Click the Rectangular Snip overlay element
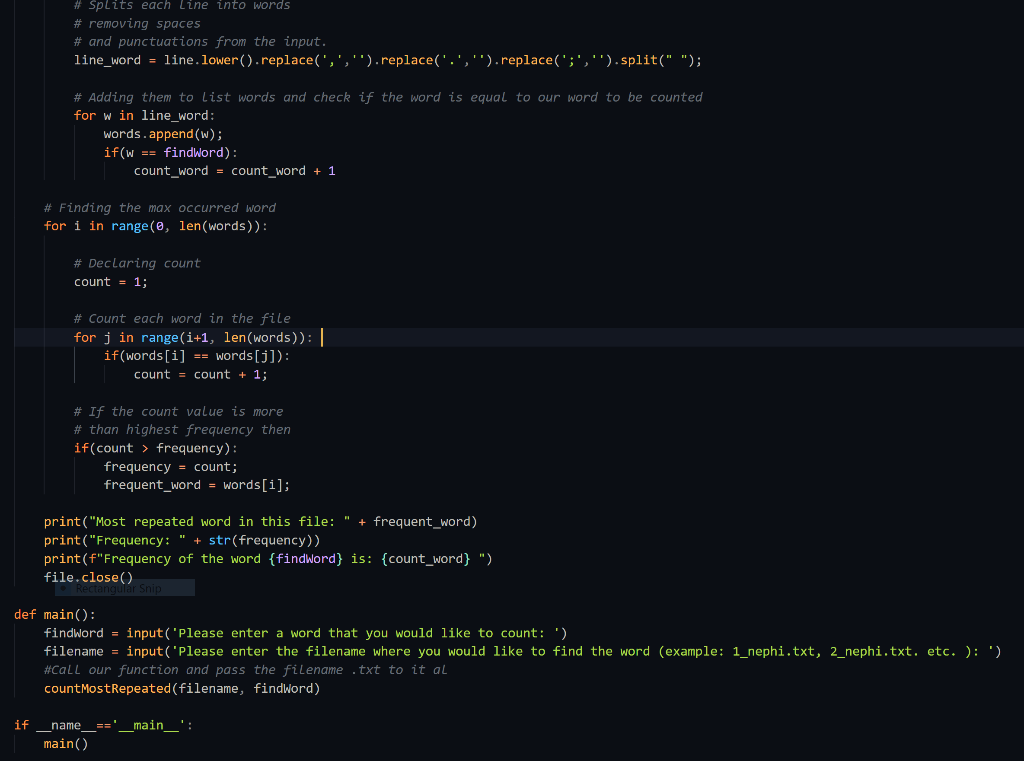Image resolution: width=1024 pixels, height=761 pixels. 122,587
